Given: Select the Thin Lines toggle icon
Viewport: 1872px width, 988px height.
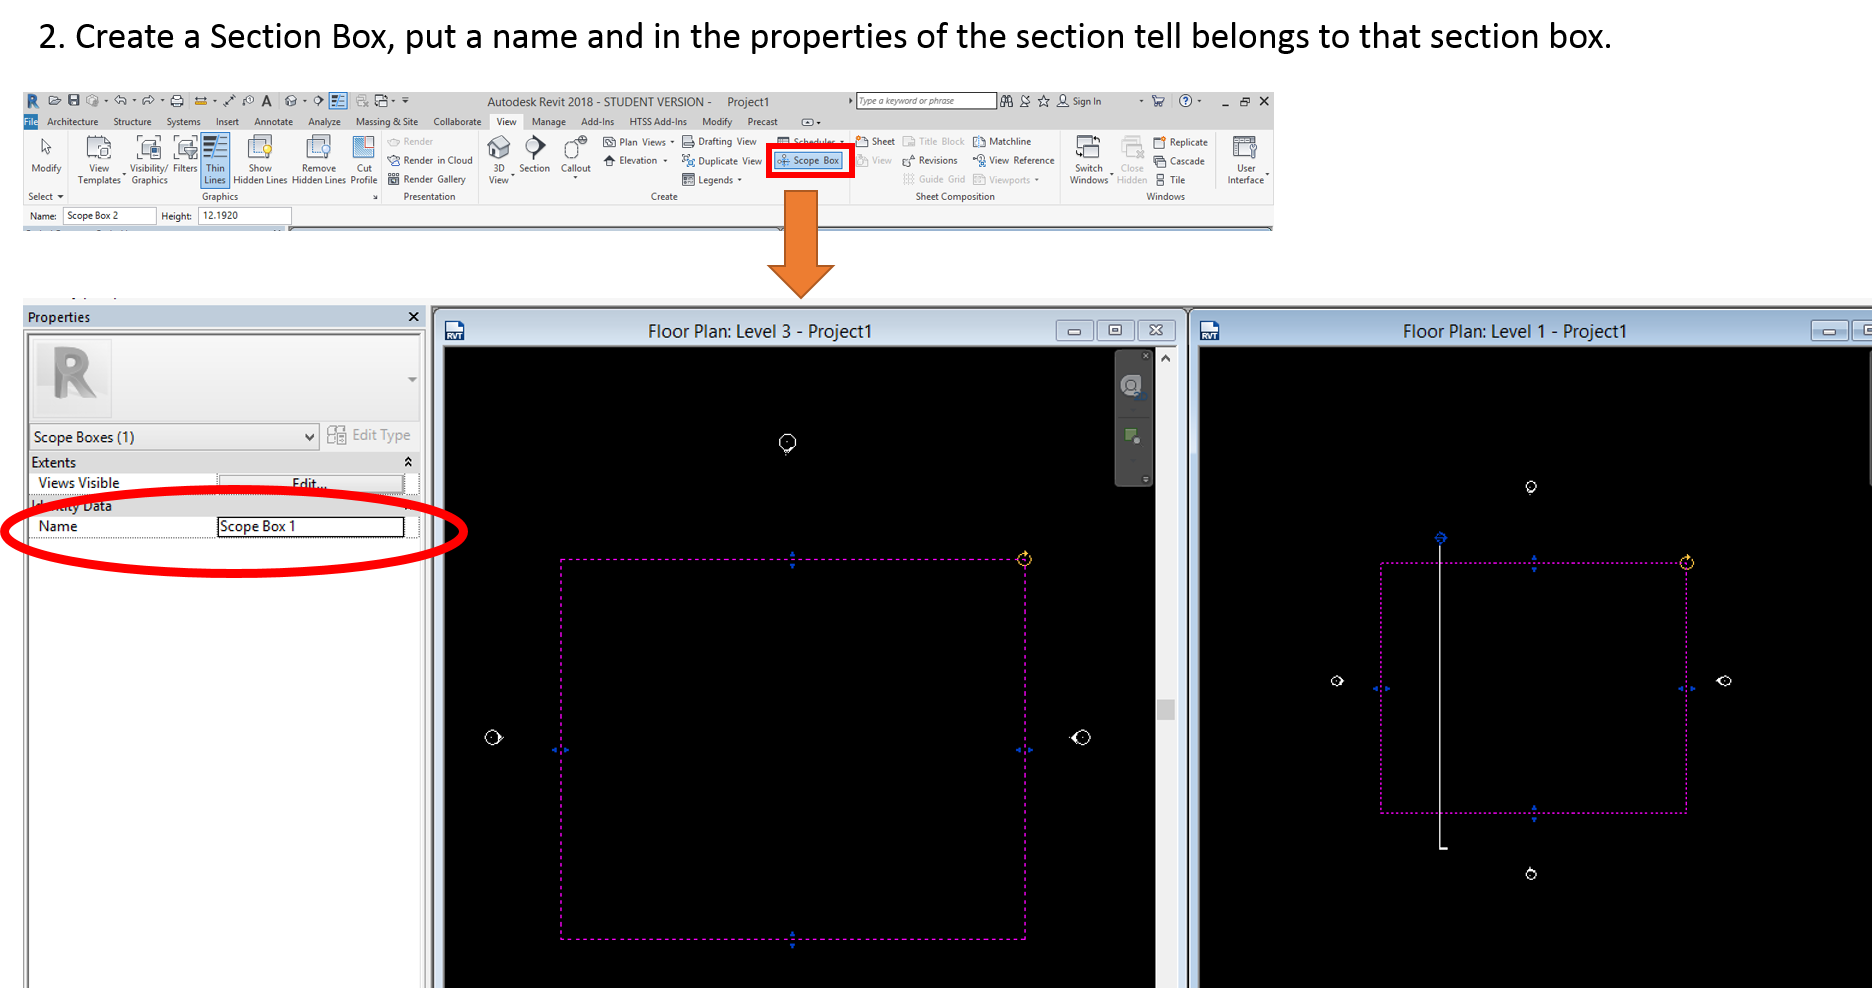Looking at the screenshot, I should pos(214,158).
